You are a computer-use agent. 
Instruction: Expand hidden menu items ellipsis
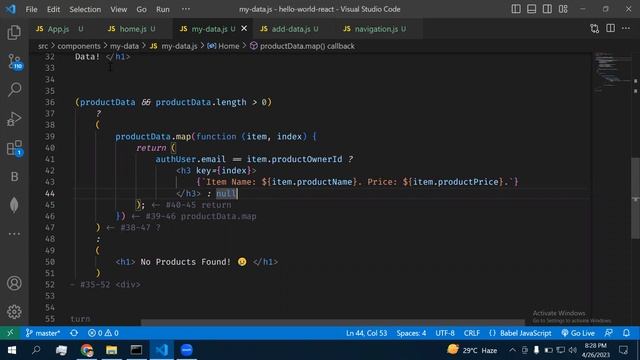(186, 9)
